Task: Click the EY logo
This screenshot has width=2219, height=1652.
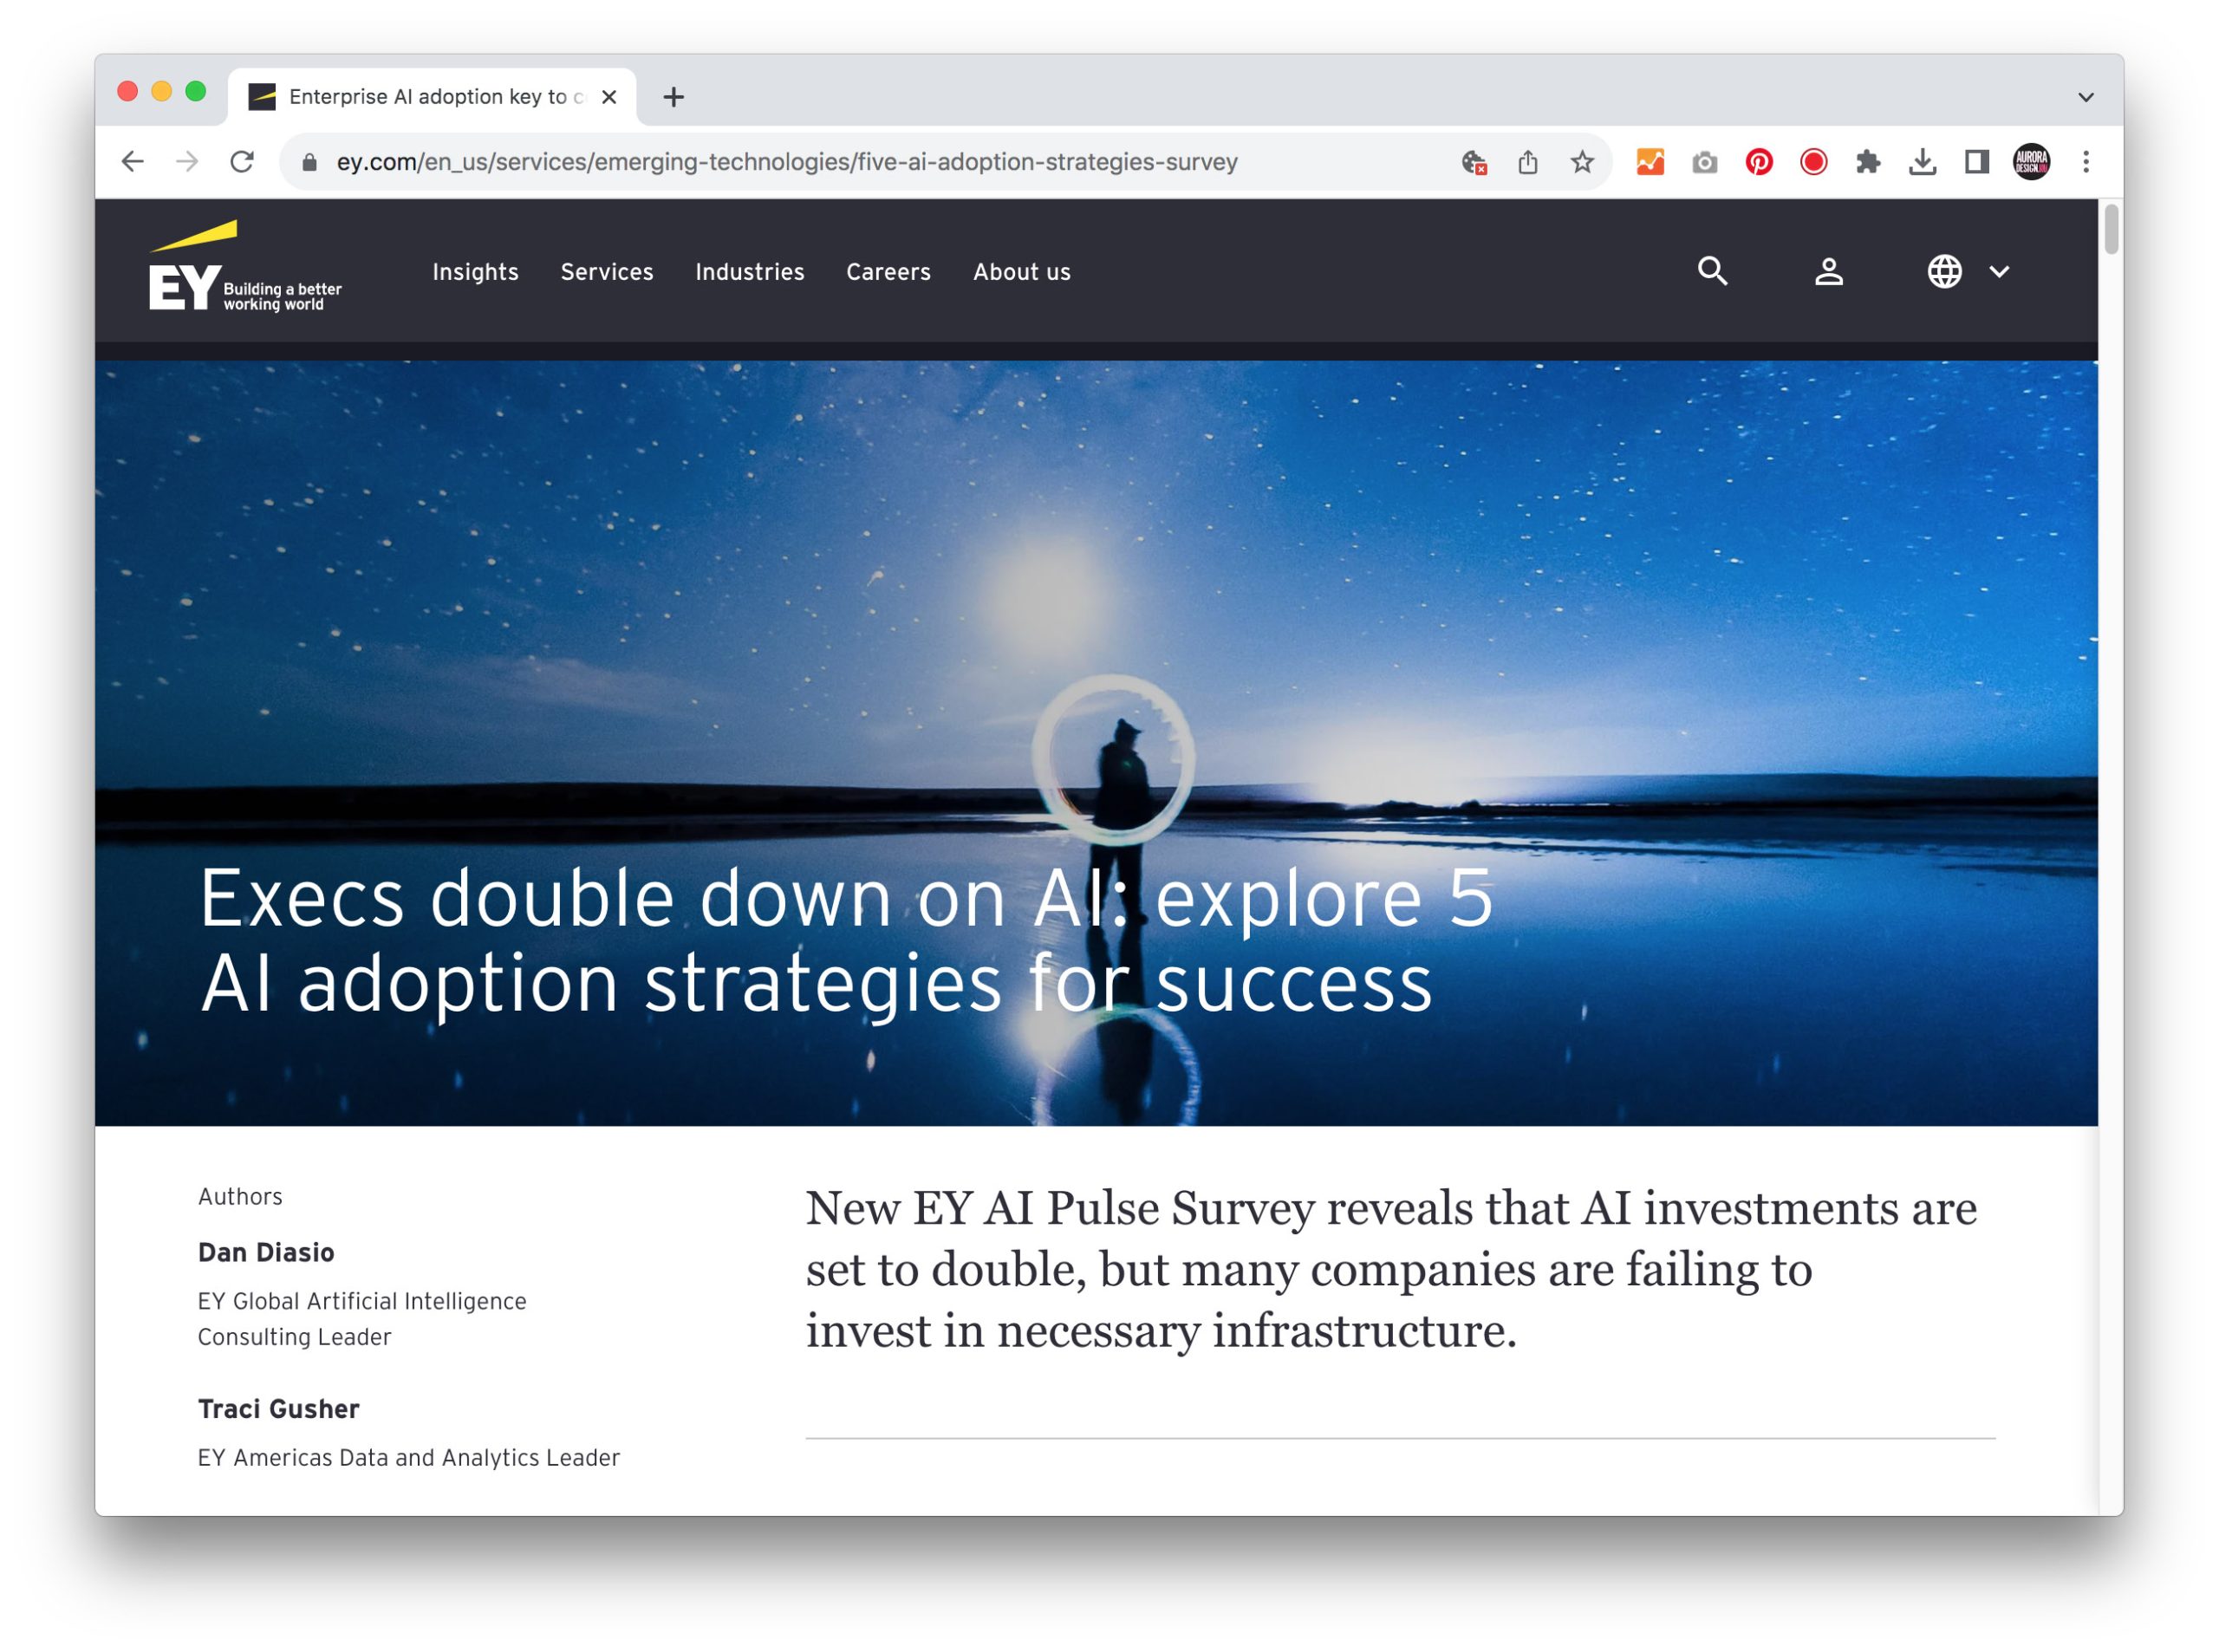Action: 246,267
